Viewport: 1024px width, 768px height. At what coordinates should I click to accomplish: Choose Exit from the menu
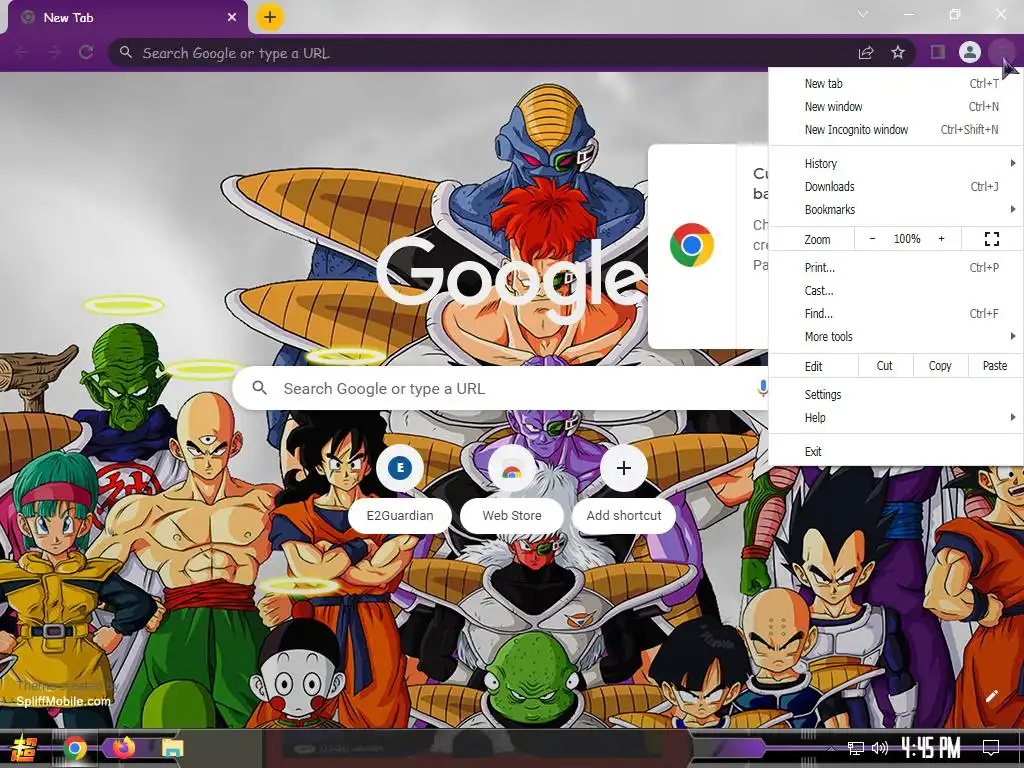[x=896, y=451]
